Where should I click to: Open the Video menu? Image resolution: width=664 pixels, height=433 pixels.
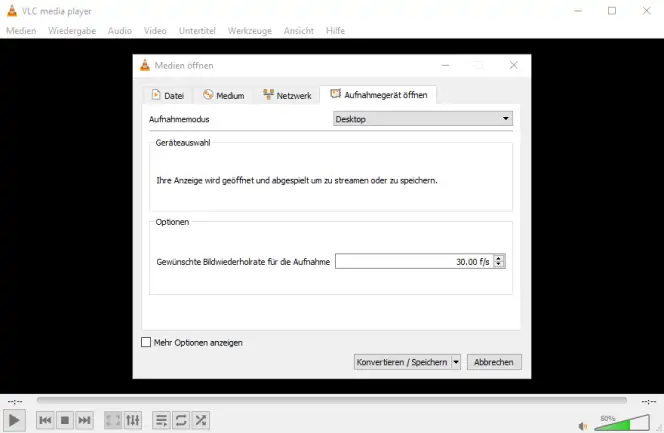tap(155, 30)
